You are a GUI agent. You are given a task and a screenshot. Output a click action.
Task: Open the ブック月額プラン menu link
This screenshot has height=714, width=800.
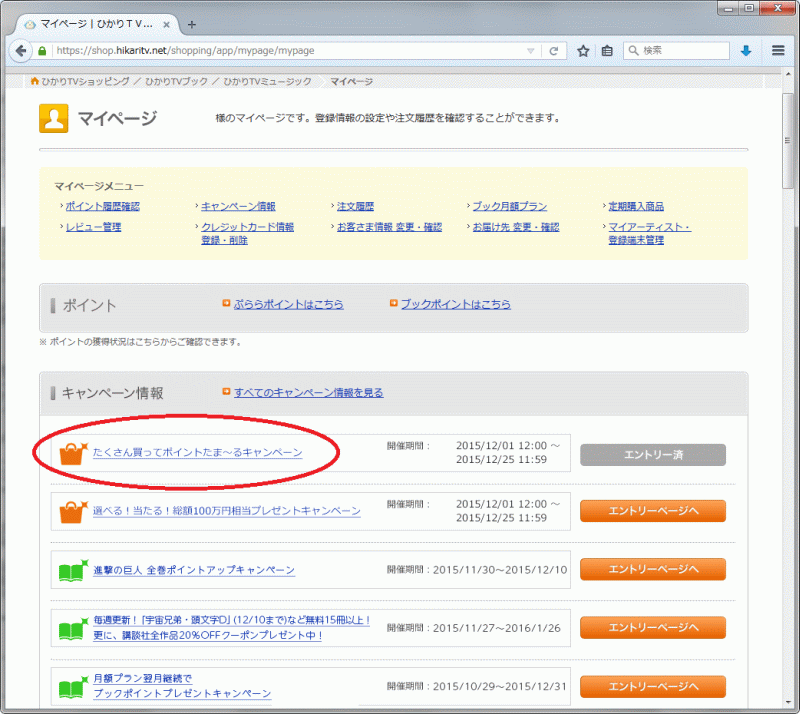click(510, 207)
